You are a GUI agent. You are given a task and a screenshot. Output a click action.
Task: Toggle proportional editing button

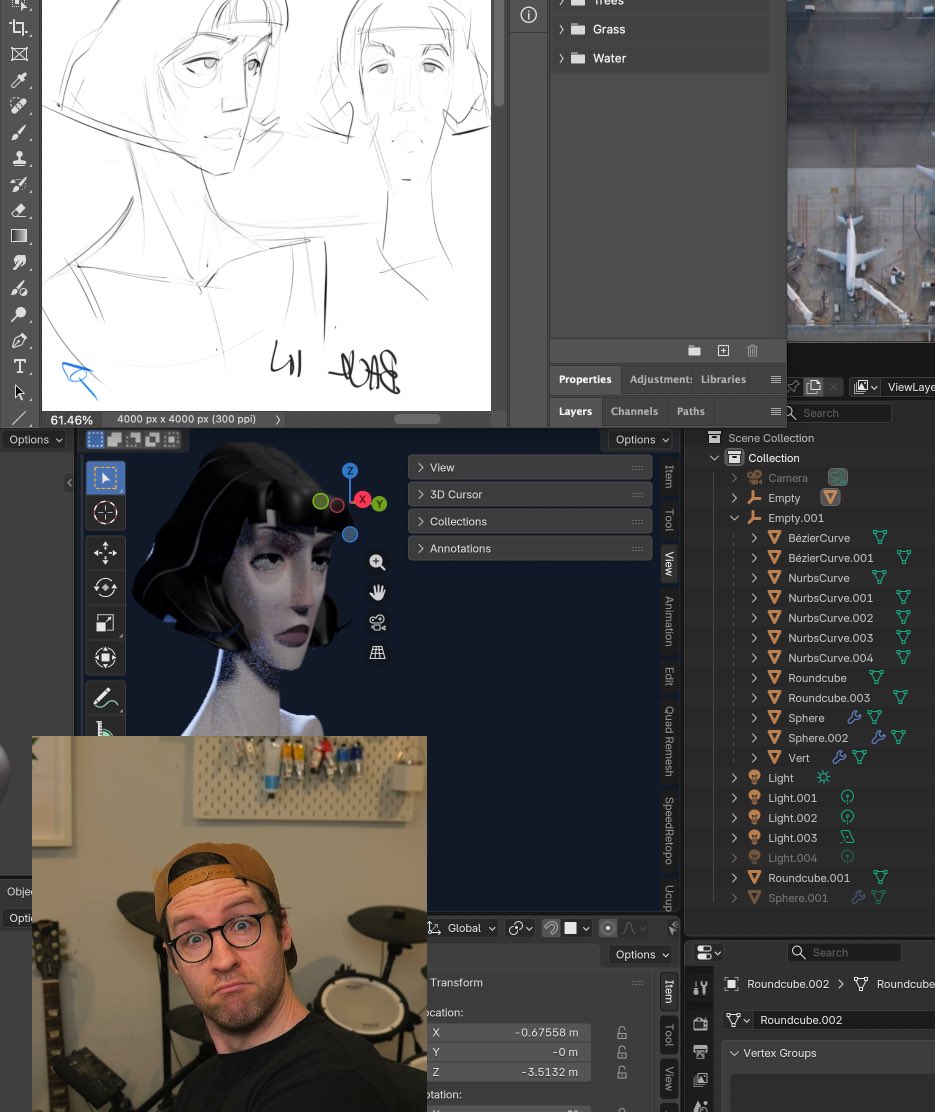coord(608,928)
